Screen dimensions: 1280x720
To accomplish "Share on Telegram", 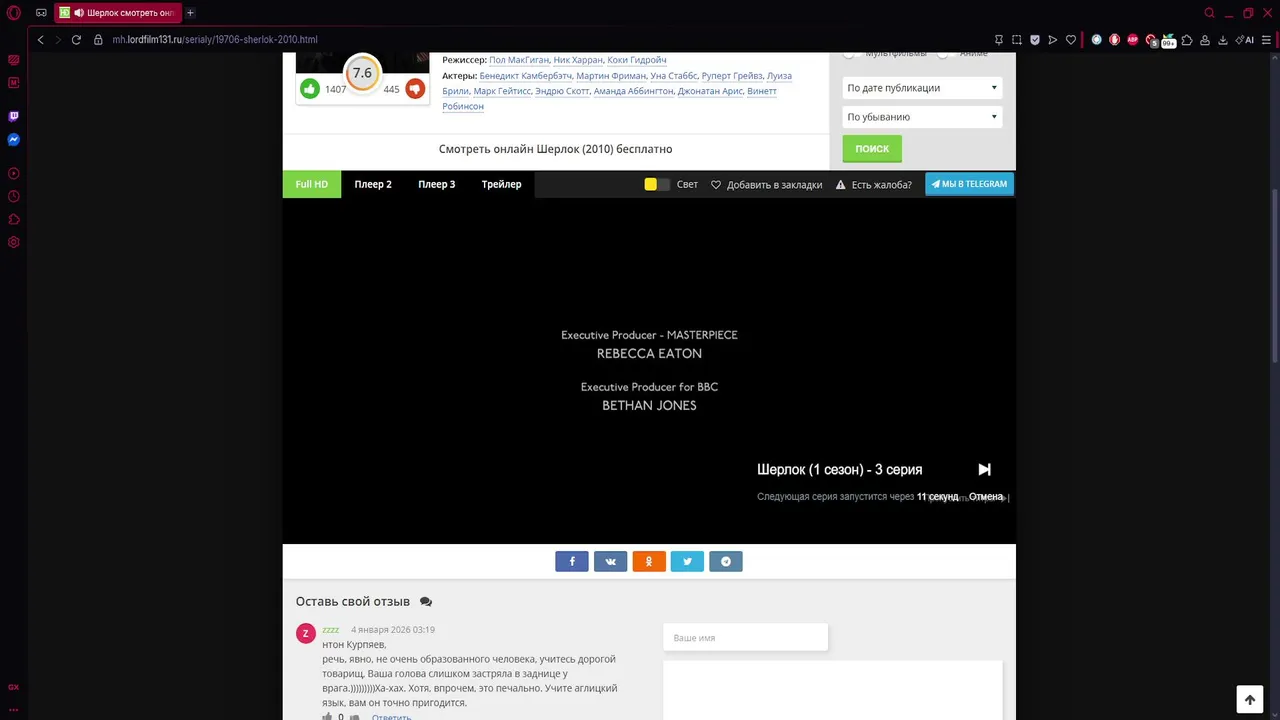I will coord(726,561).
